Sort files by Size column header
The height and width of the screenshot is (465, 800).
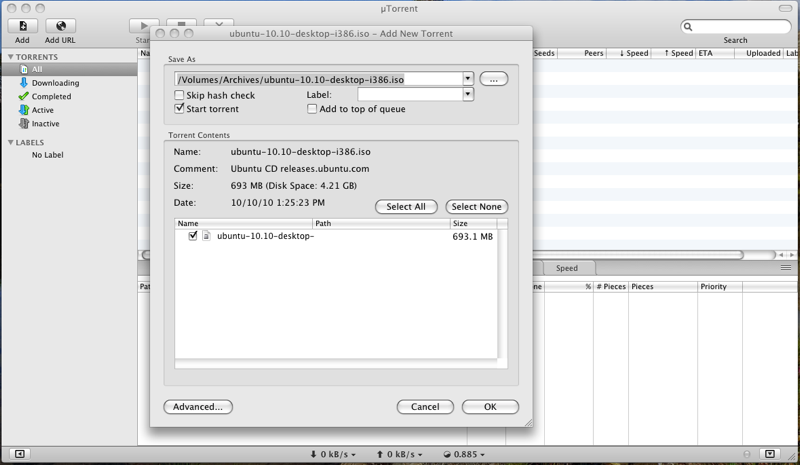pyautogui.click(x=473, y=224)
